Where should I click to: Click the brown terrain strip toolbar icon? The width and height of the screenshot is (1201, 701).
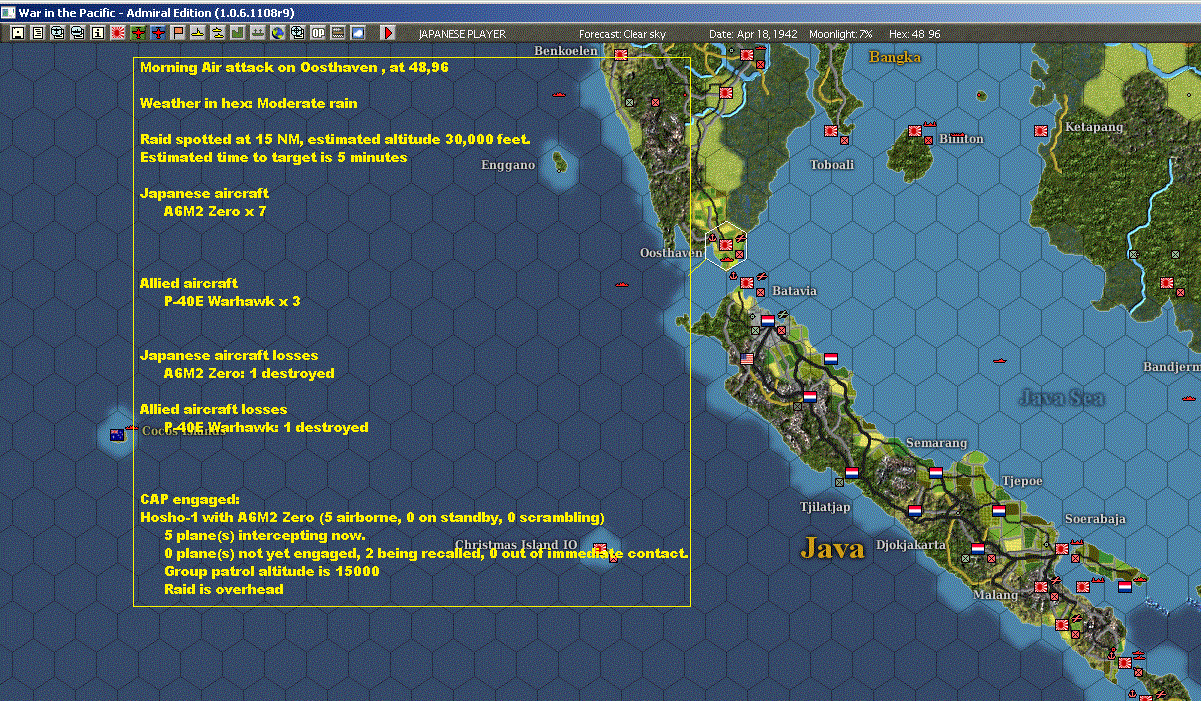pyautogui.click(x=337, y=33)
